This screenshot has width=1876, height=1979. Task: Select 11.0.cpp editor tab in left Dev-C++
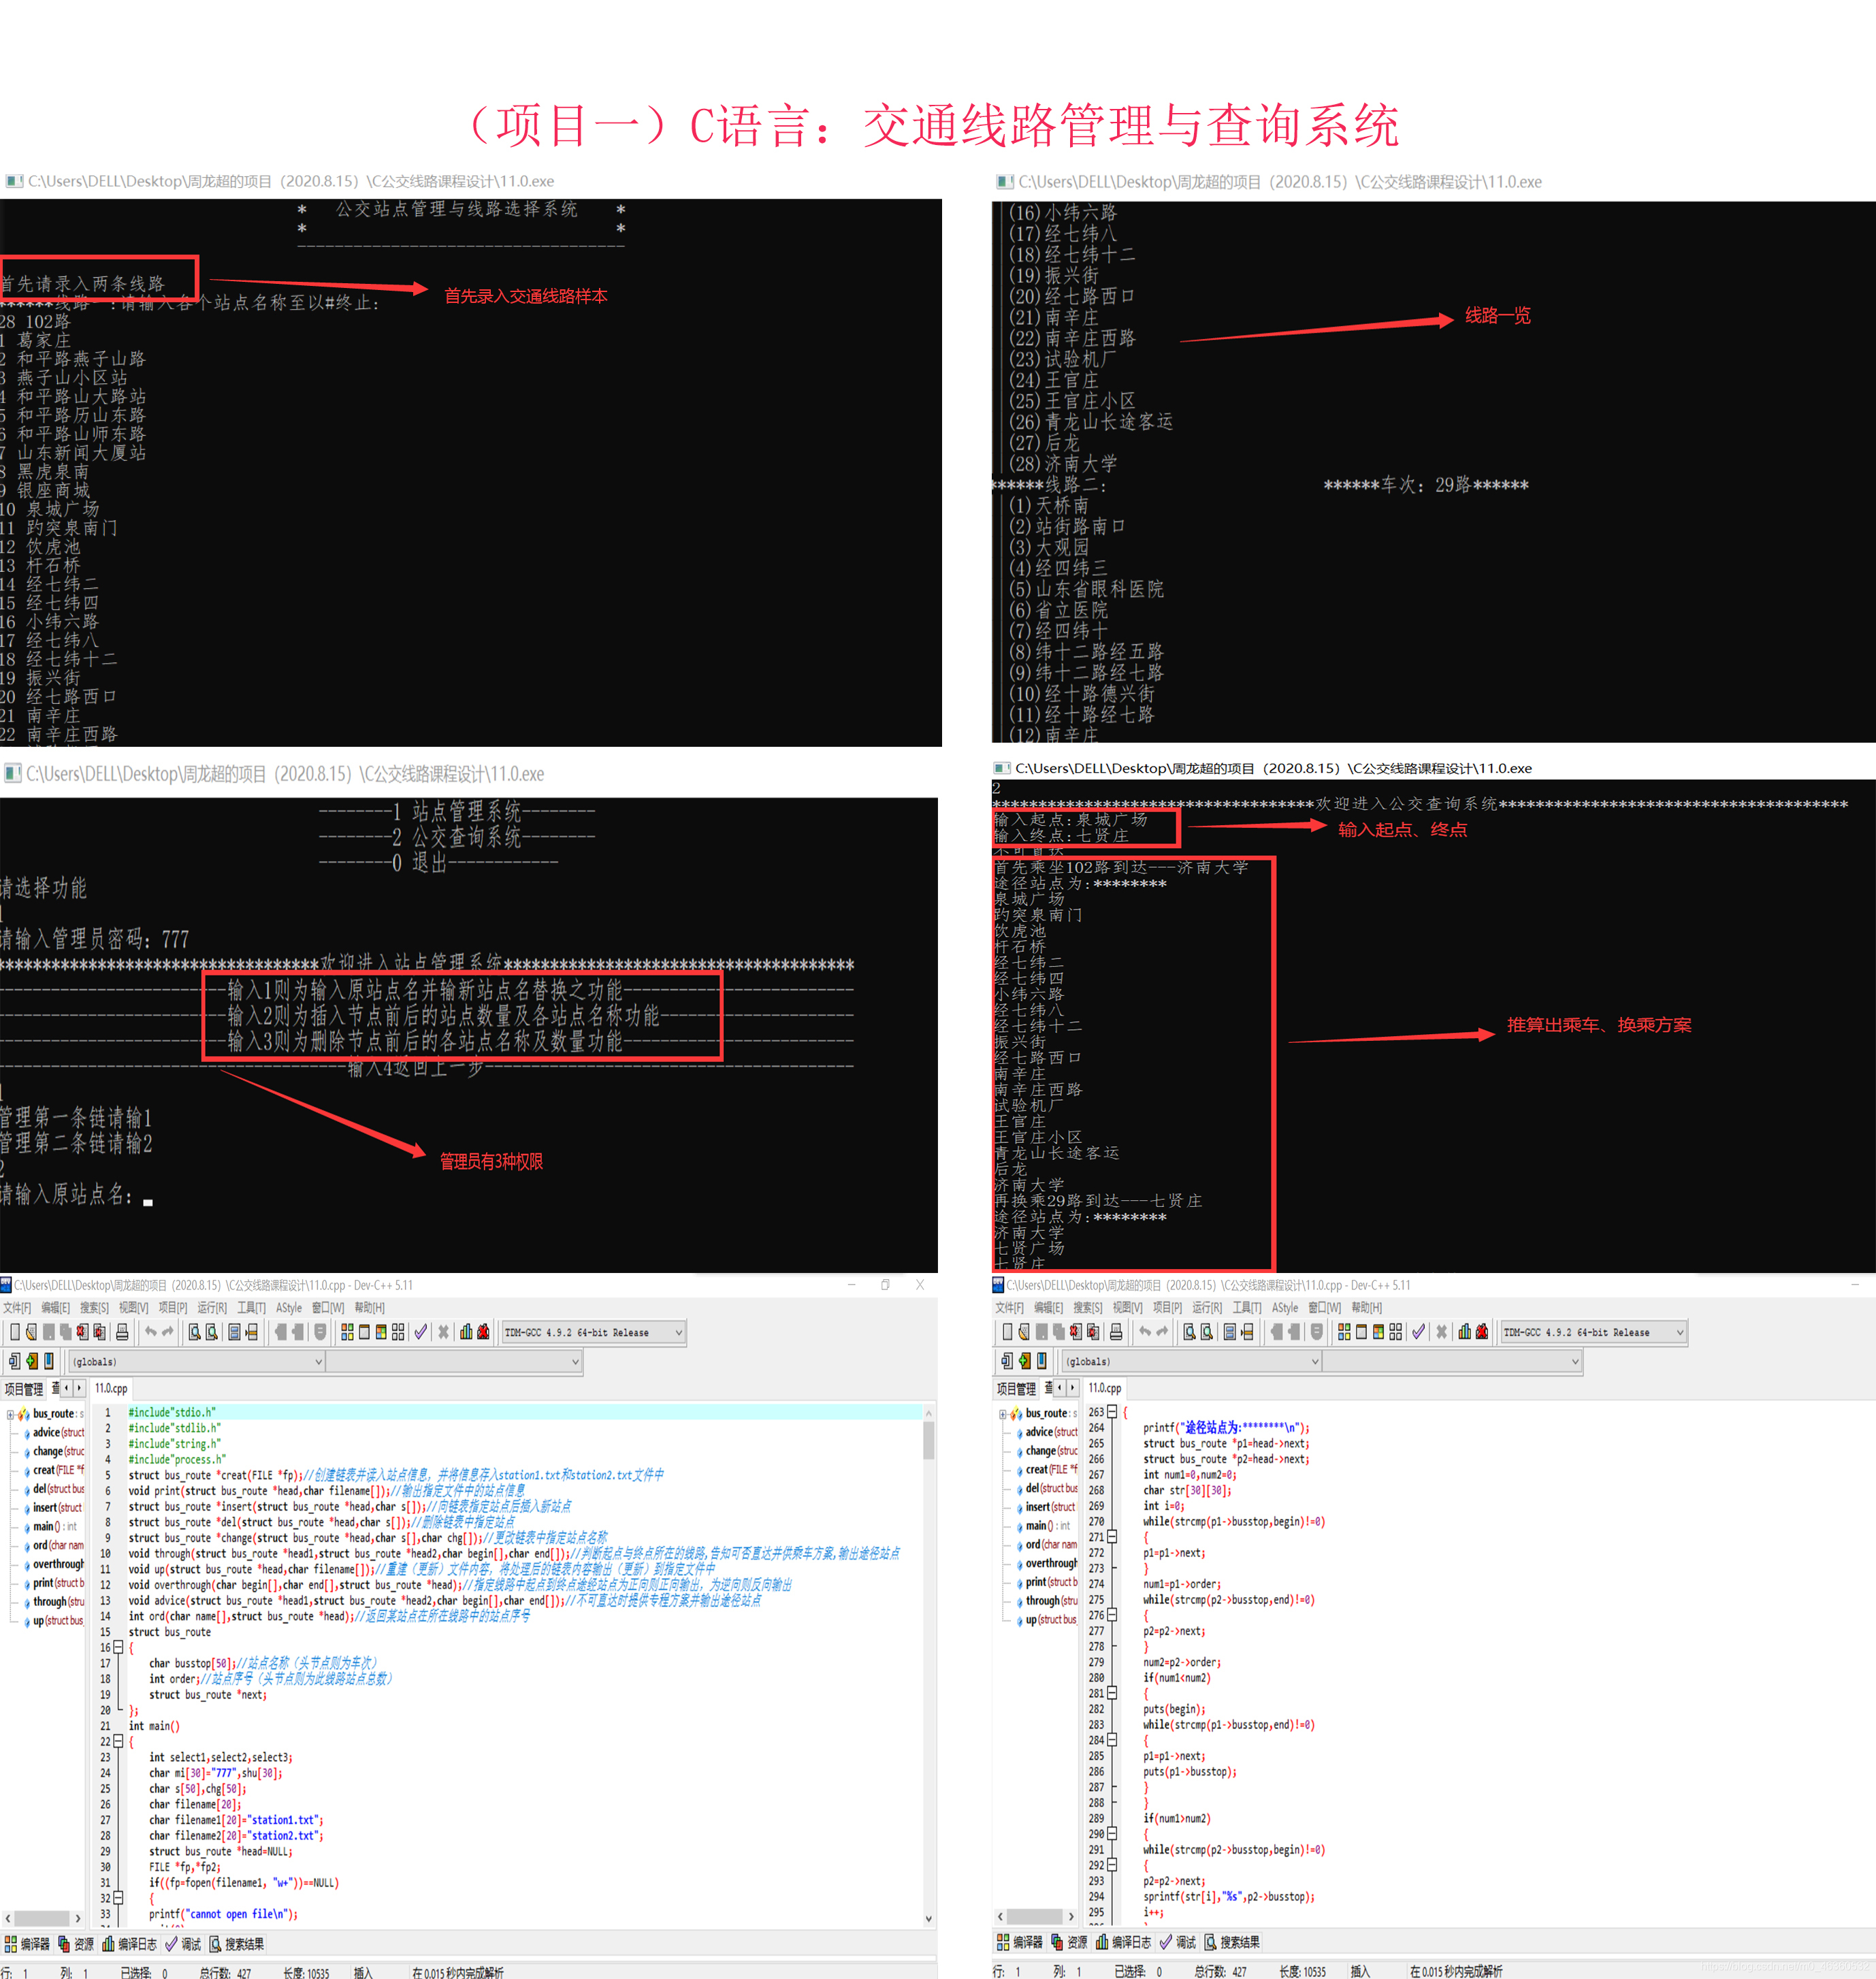[x=111, y=1389]
